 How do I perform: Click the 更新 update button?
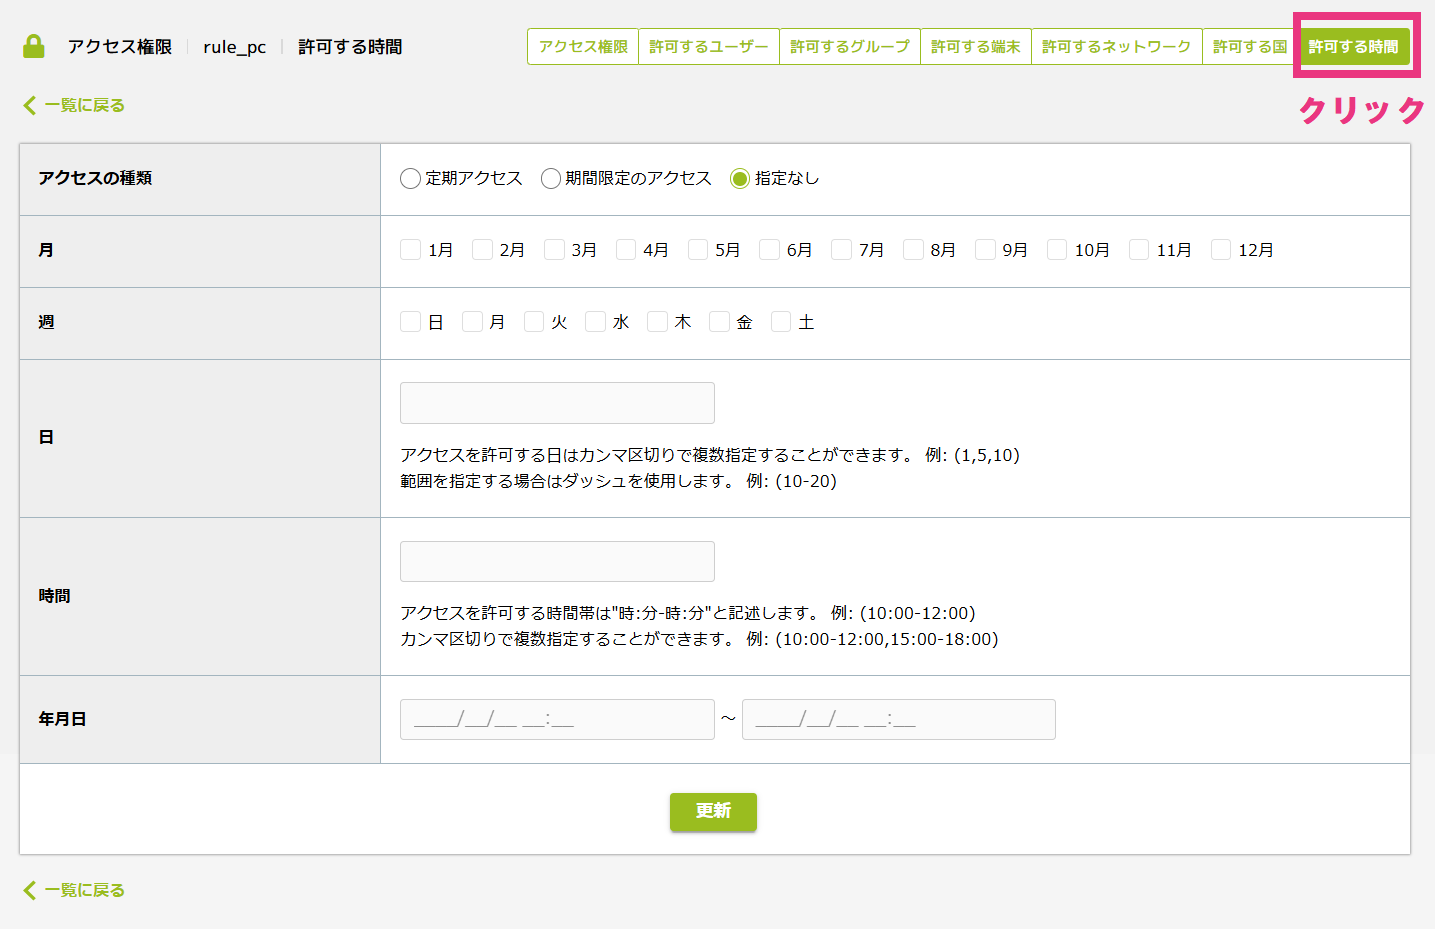pos(713,811)
